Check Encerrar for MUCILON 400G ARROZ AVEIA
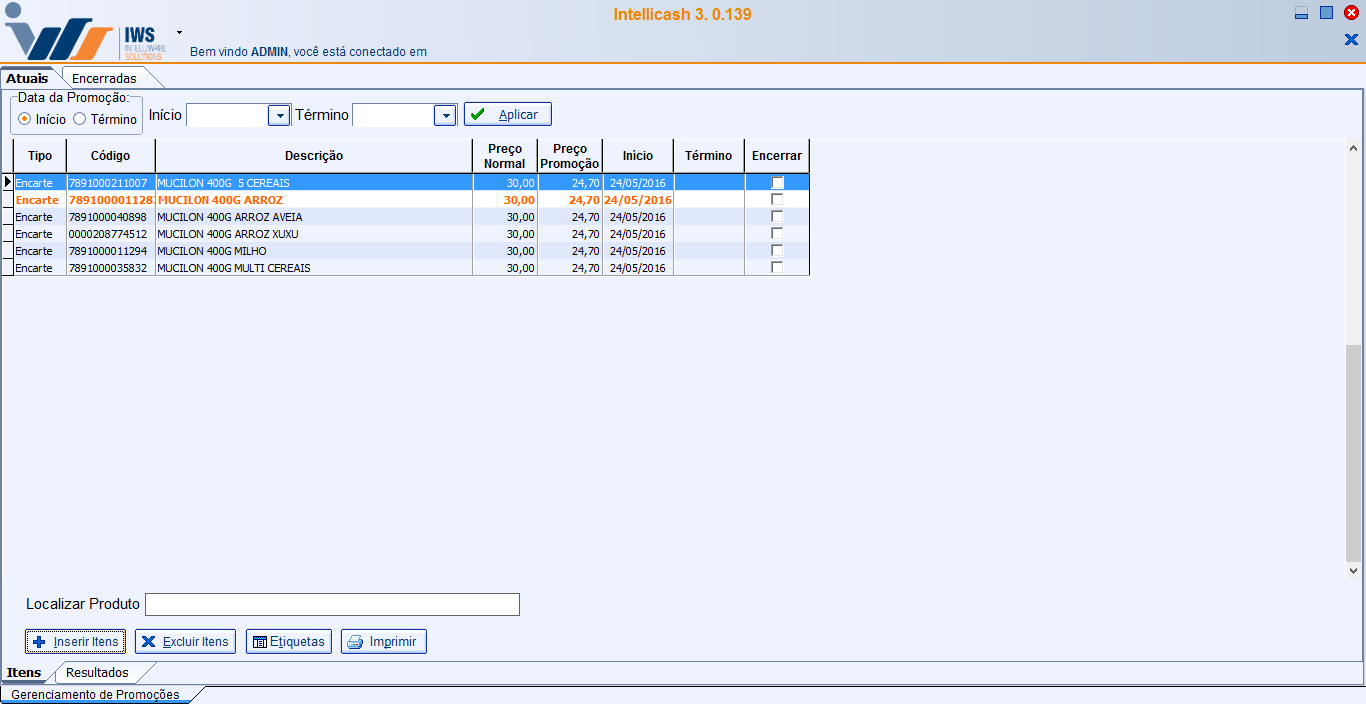The image size is (1366, 704). pyautogui.click(x=777, y=217)
